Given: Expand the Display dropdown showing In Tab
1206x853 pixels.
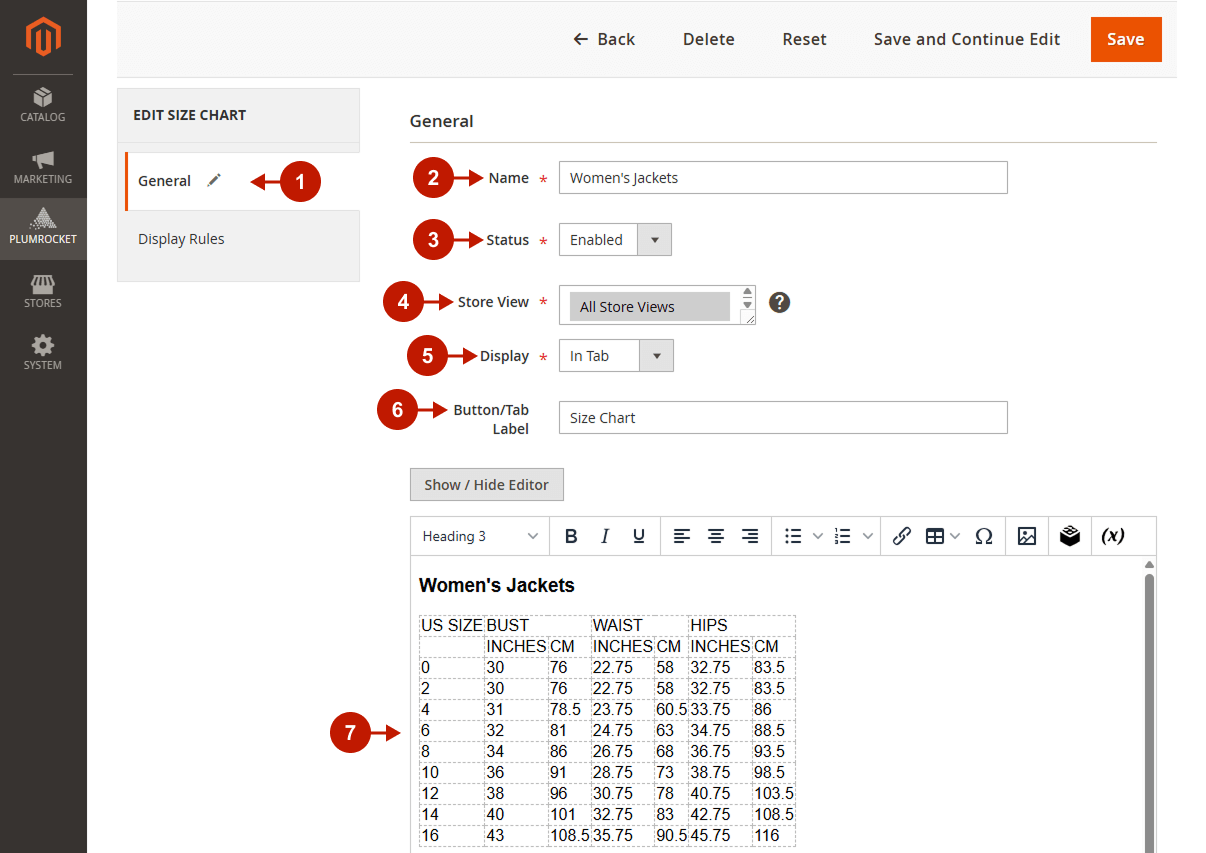Looking at the screenshot, I should [616, 356].
